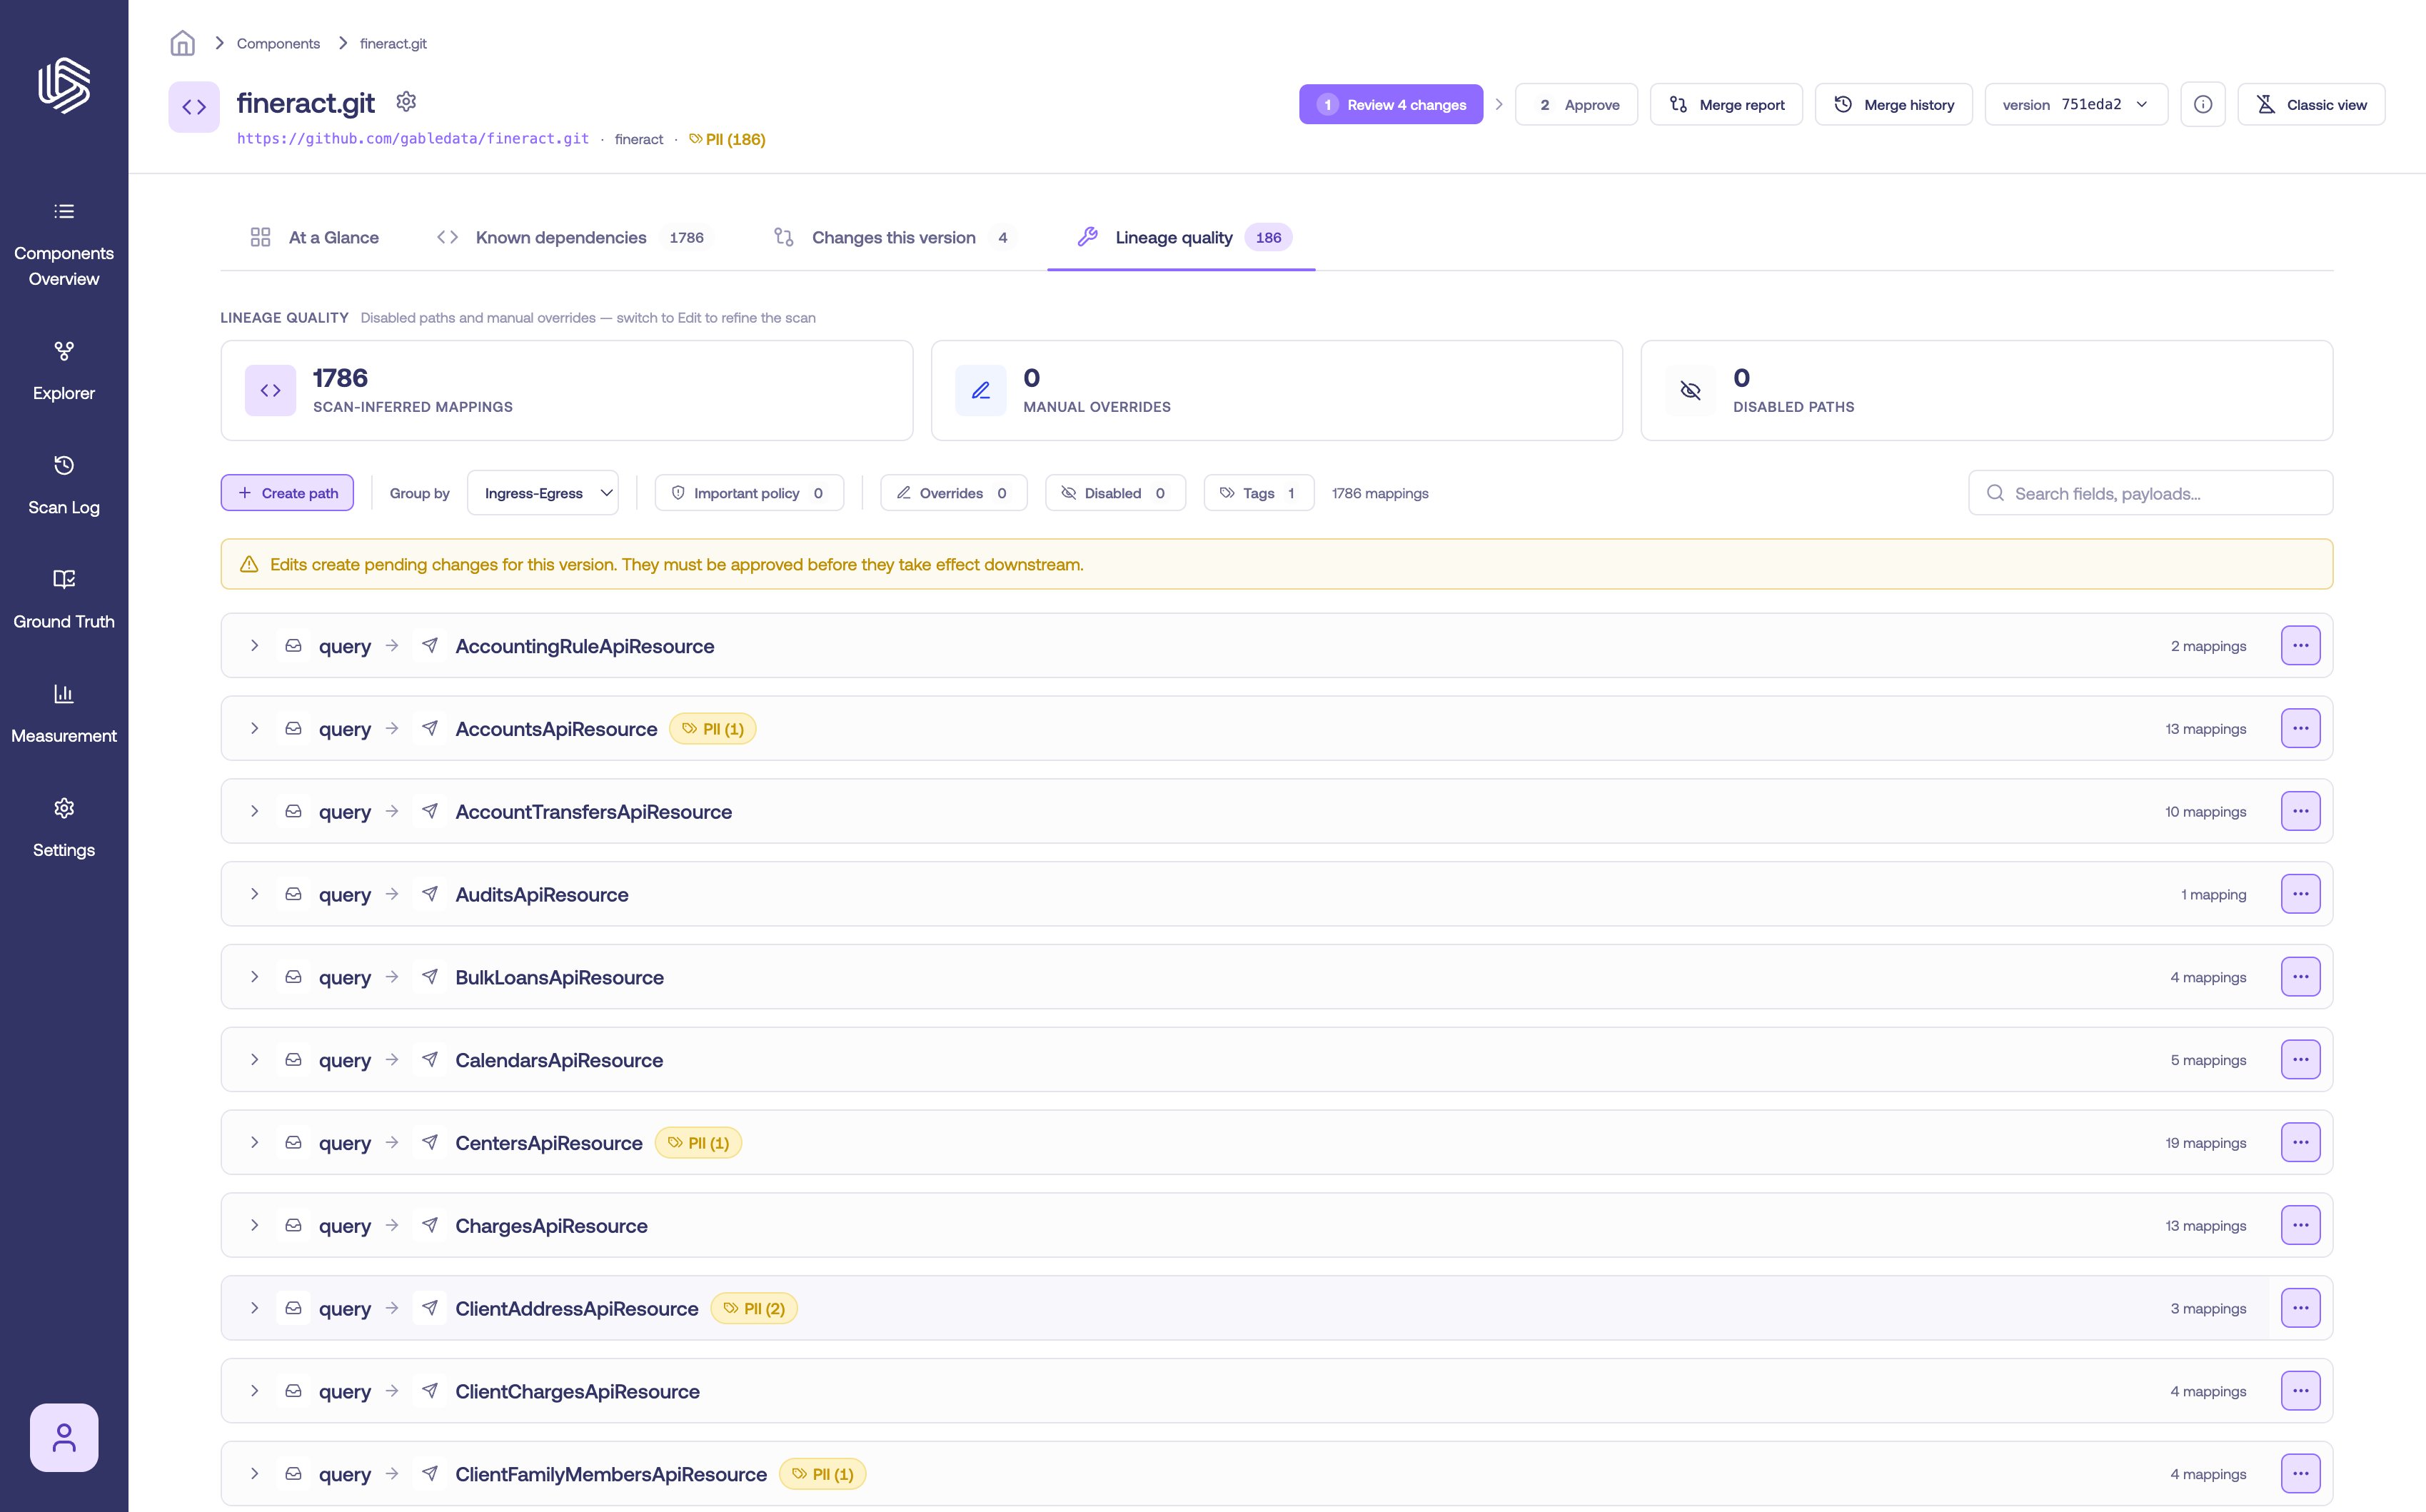Click the user profile avatar button
The height and width of the screenshot is (1512, 2426).
[x=64, y=1437]
